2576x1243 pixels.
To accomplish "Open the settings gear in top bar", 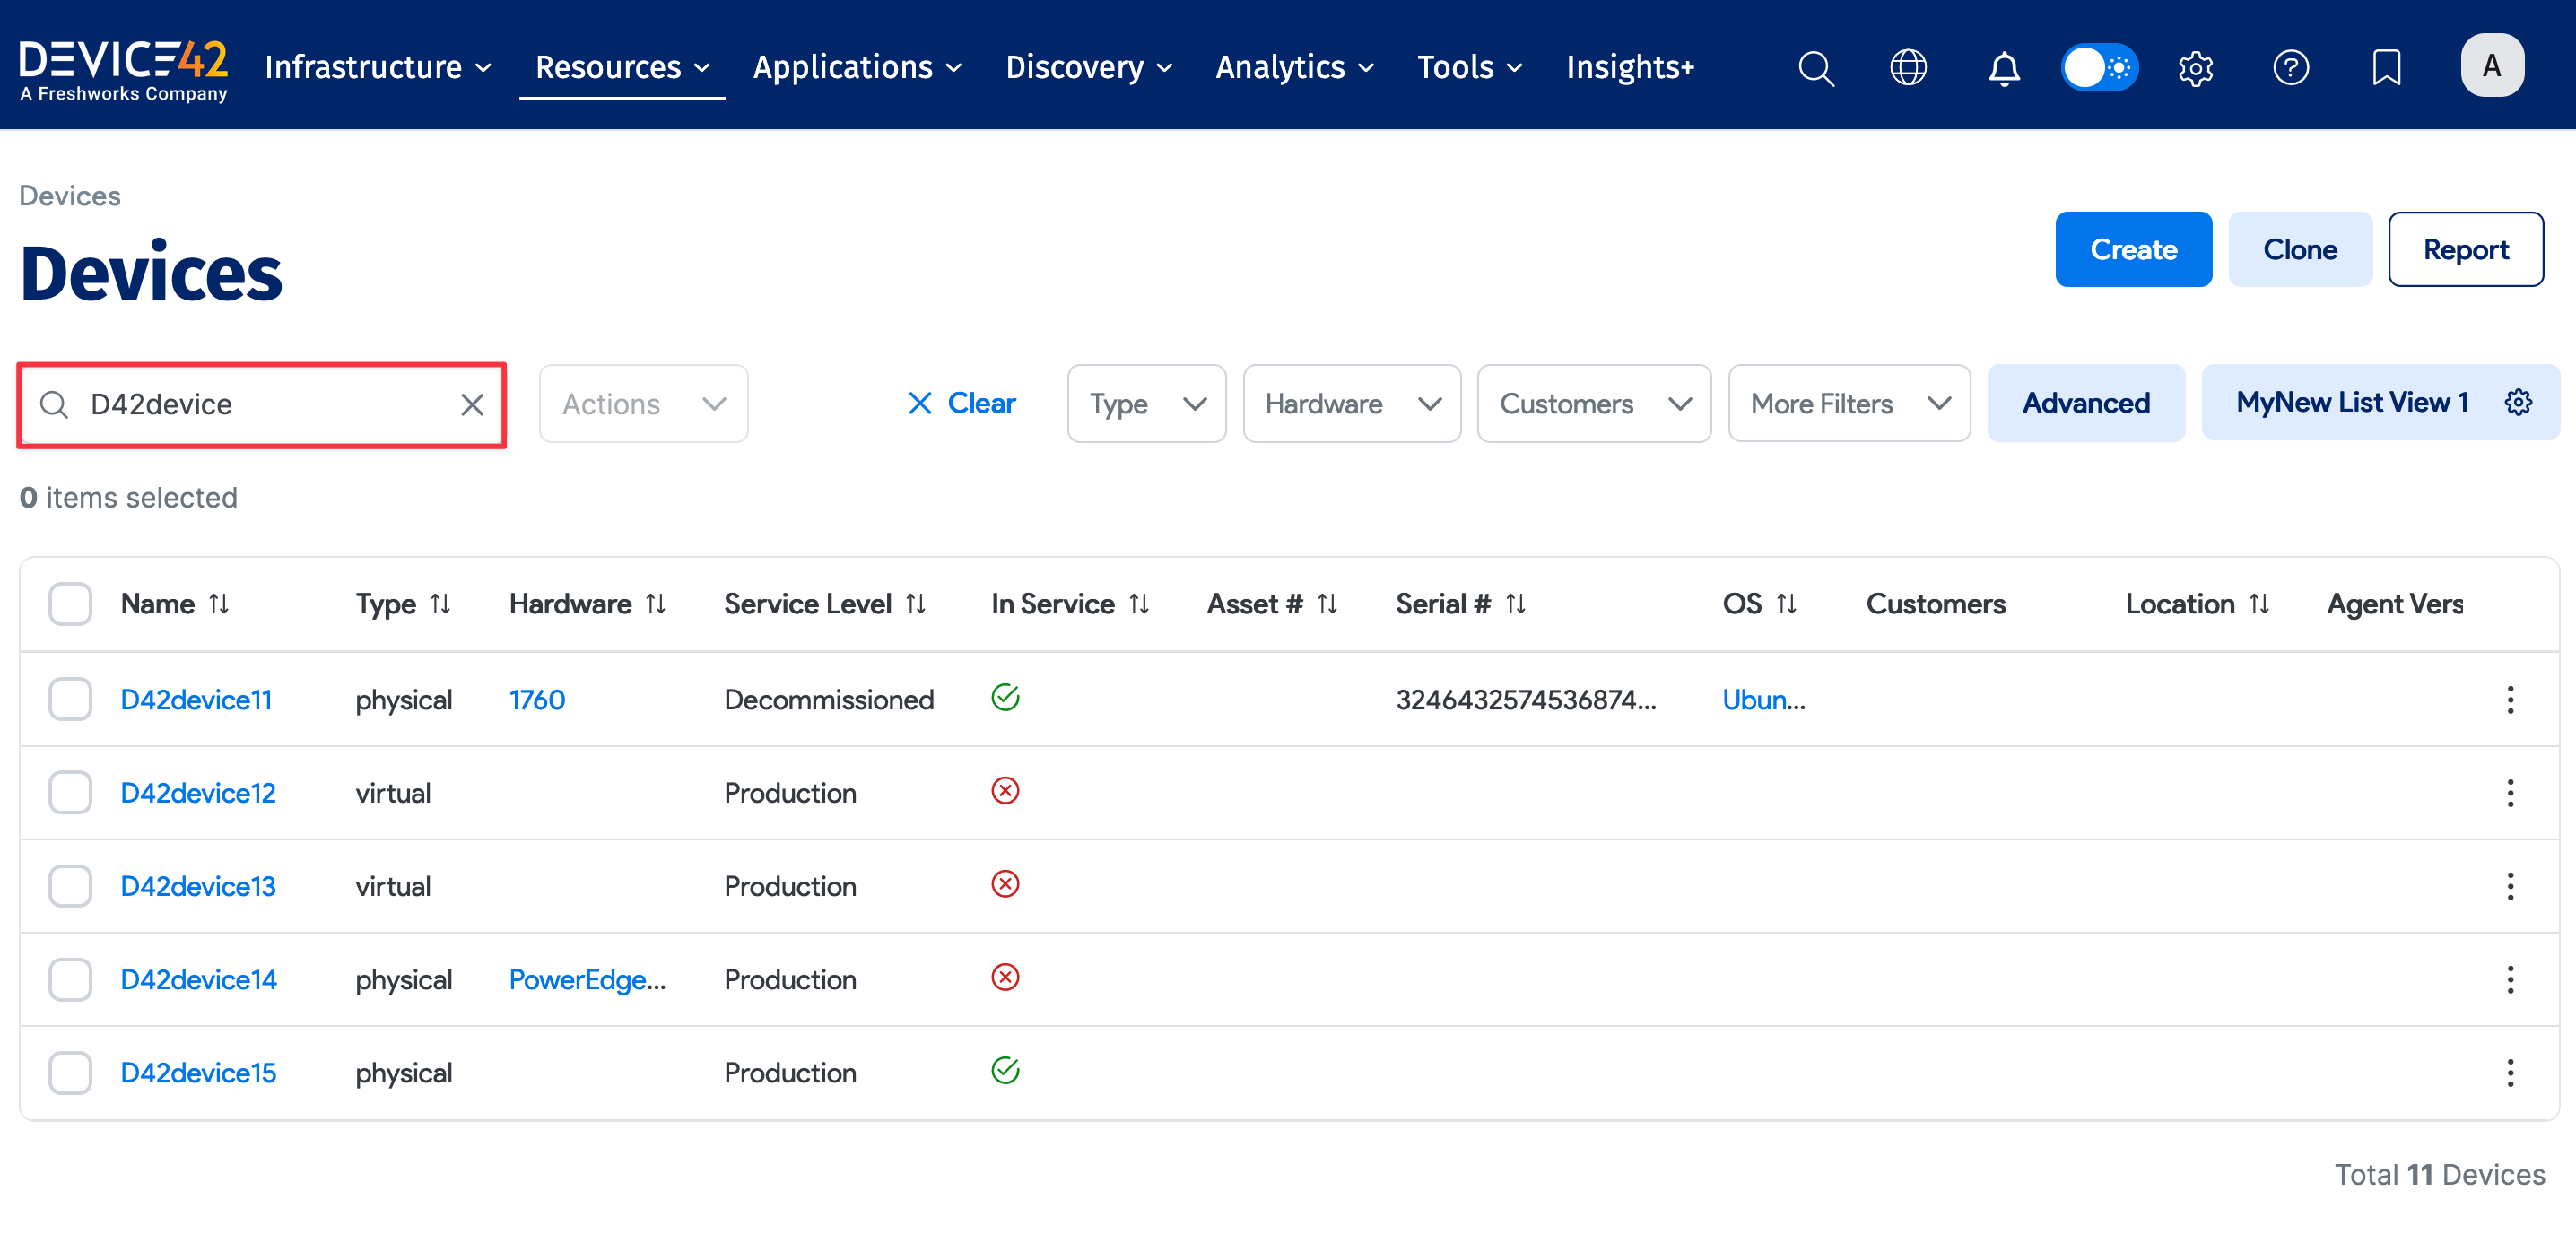I will (2195, 67).
